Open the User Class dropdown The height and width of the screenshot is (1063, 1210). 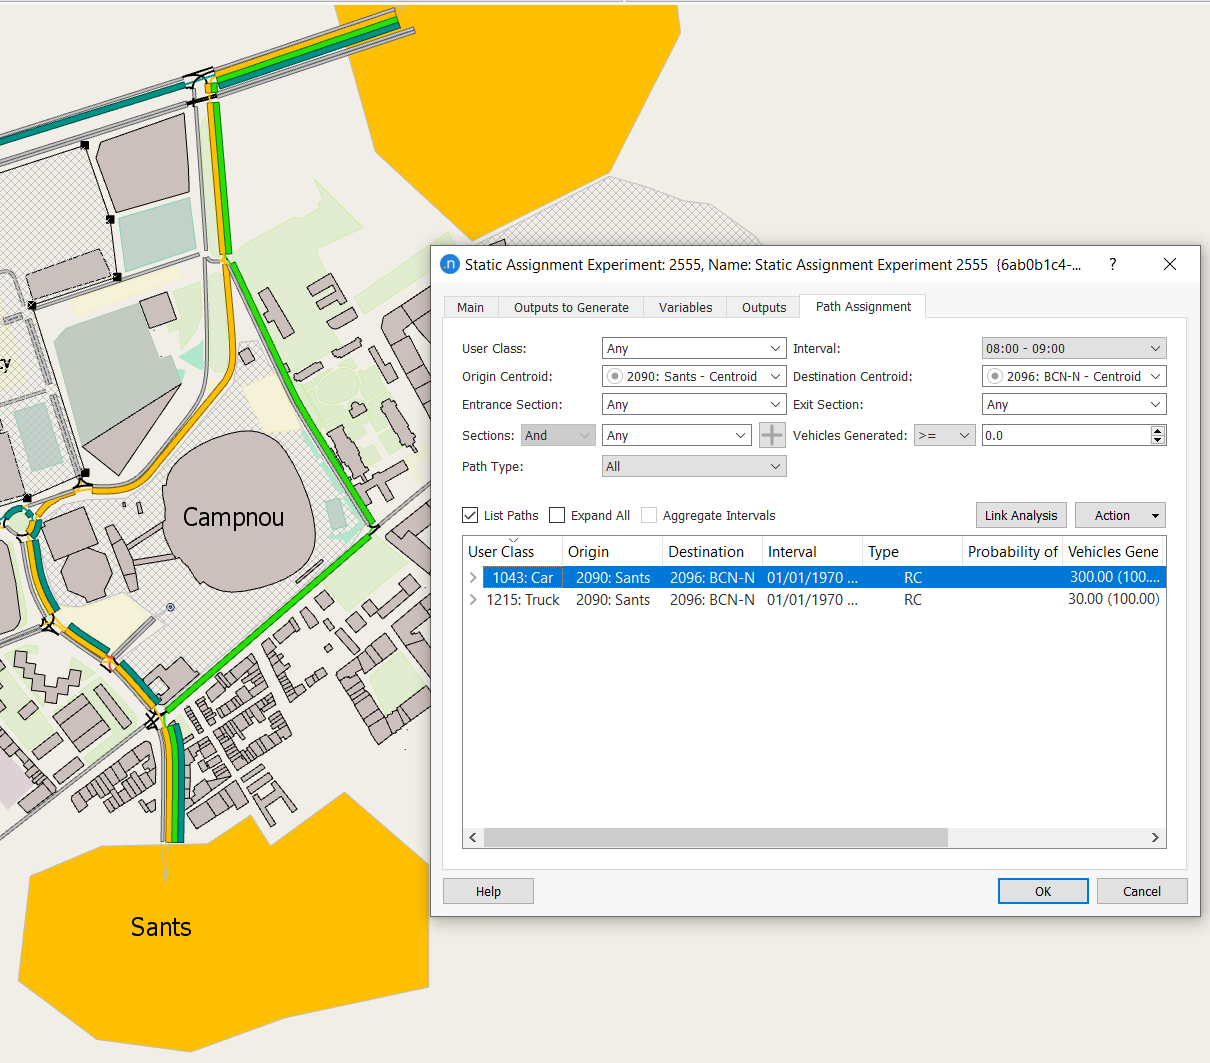coord(693,348)
